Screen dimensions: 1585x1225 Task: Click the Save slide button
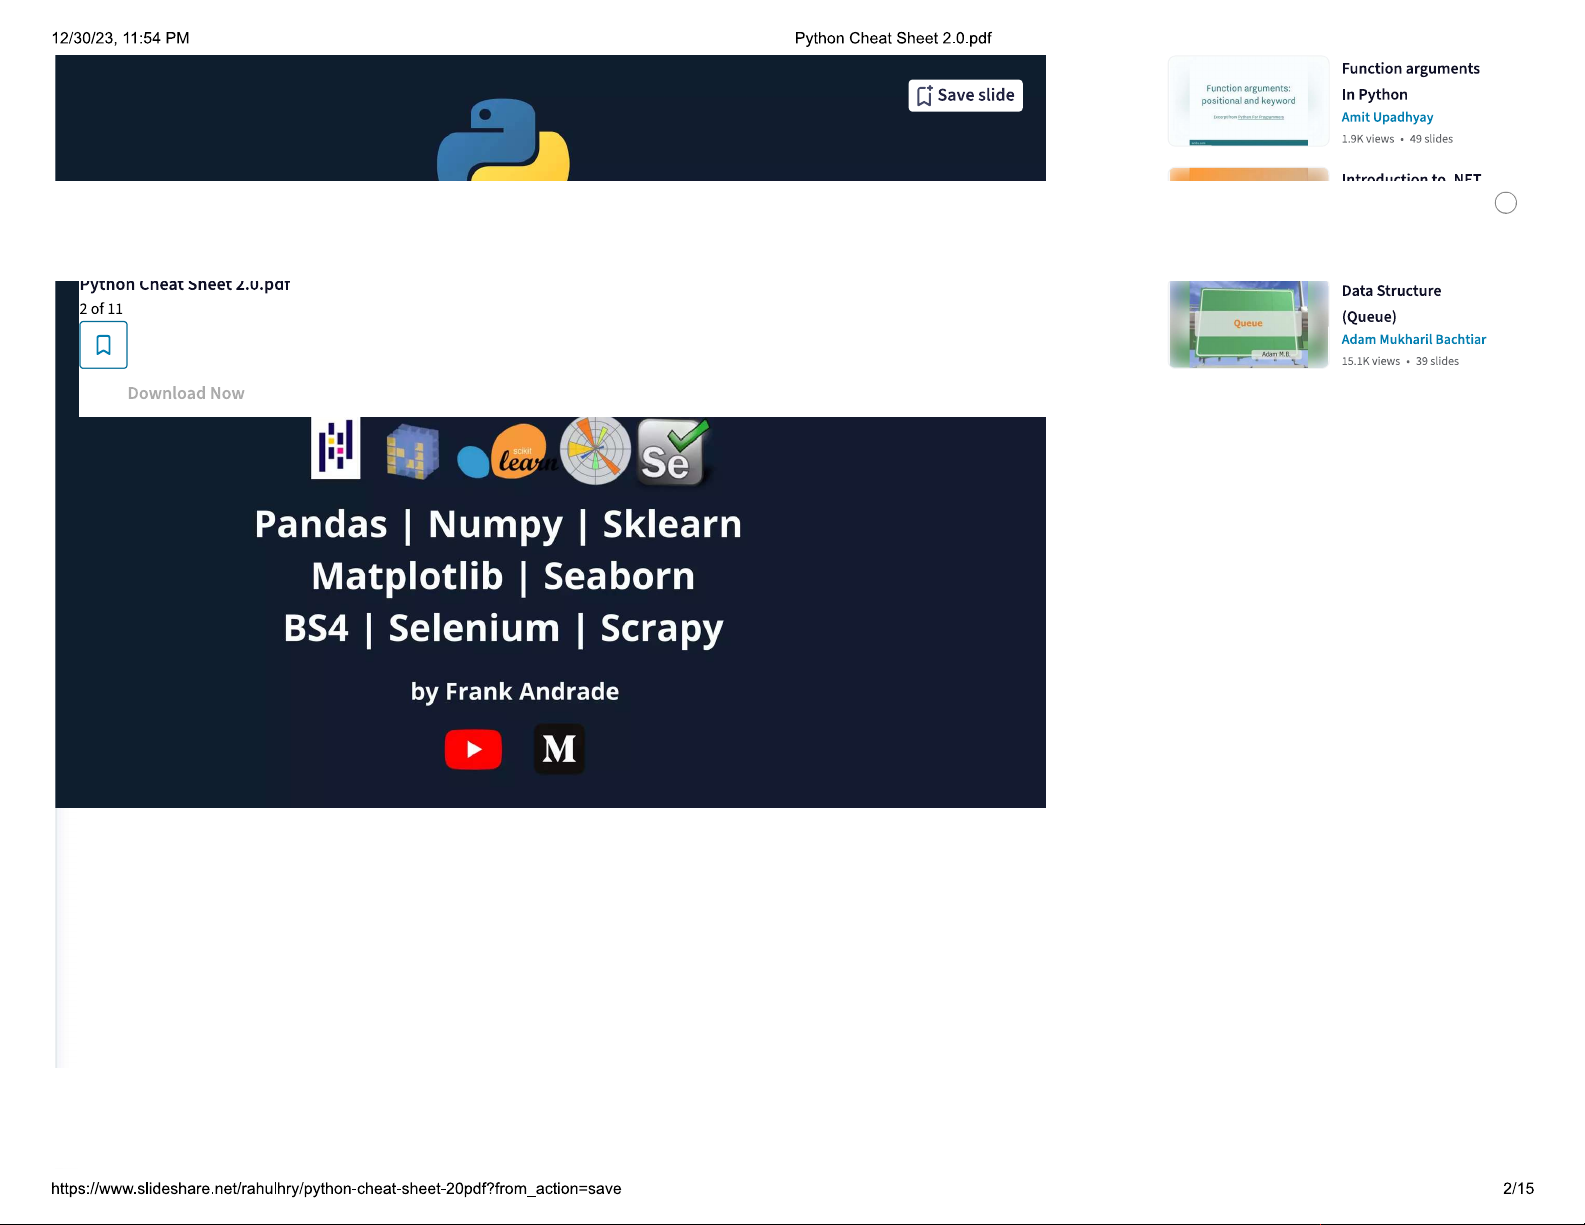965,95
